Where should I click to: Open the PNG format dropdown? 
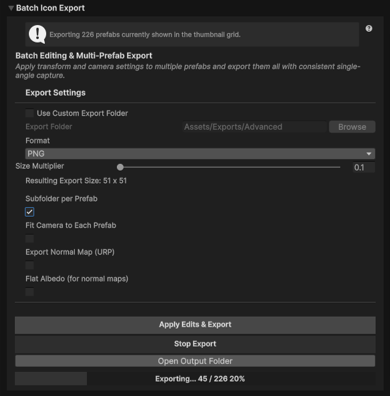200,154
